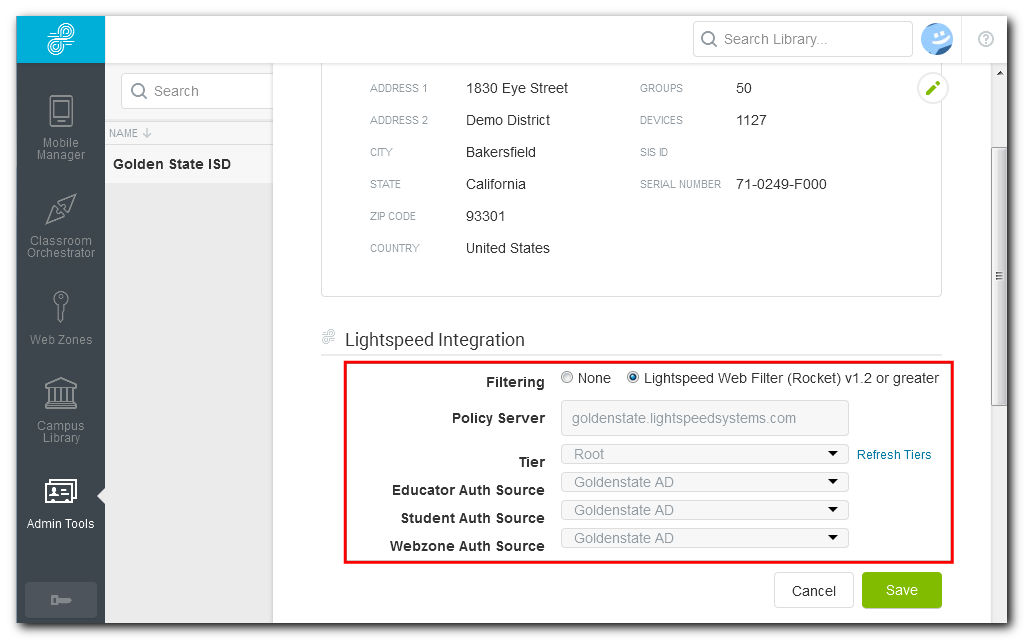Click the groups count 50
The image size is (1024, 640).
(744, 88)
